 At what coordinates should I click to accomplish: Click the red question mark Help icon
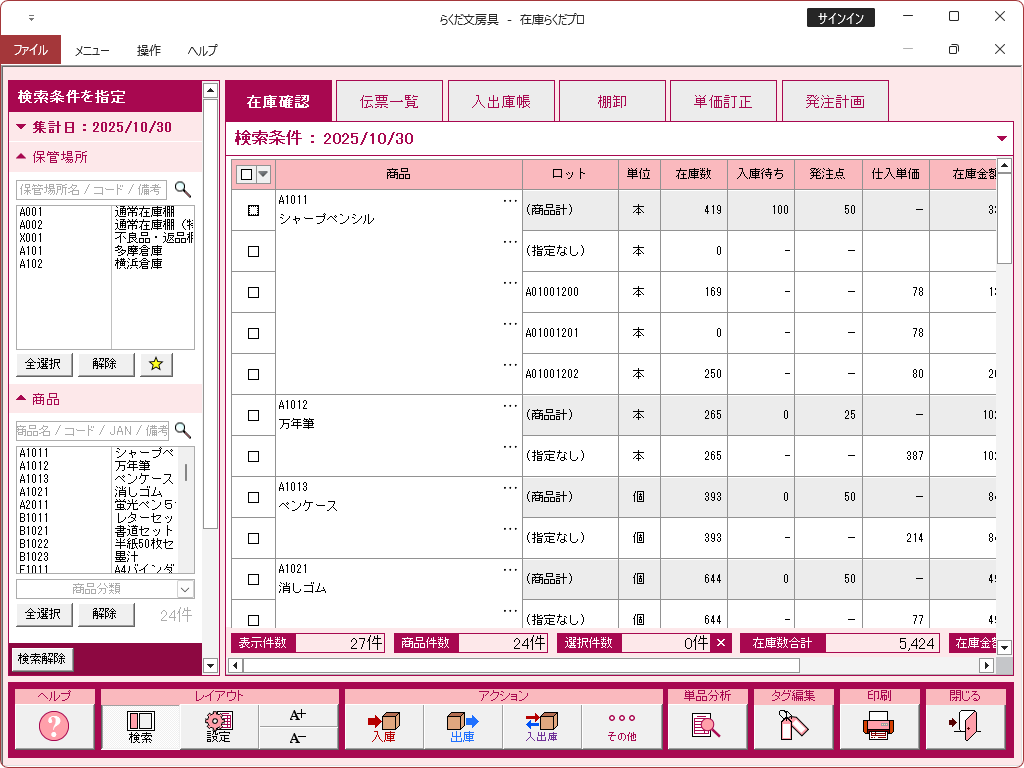[54, 726]
